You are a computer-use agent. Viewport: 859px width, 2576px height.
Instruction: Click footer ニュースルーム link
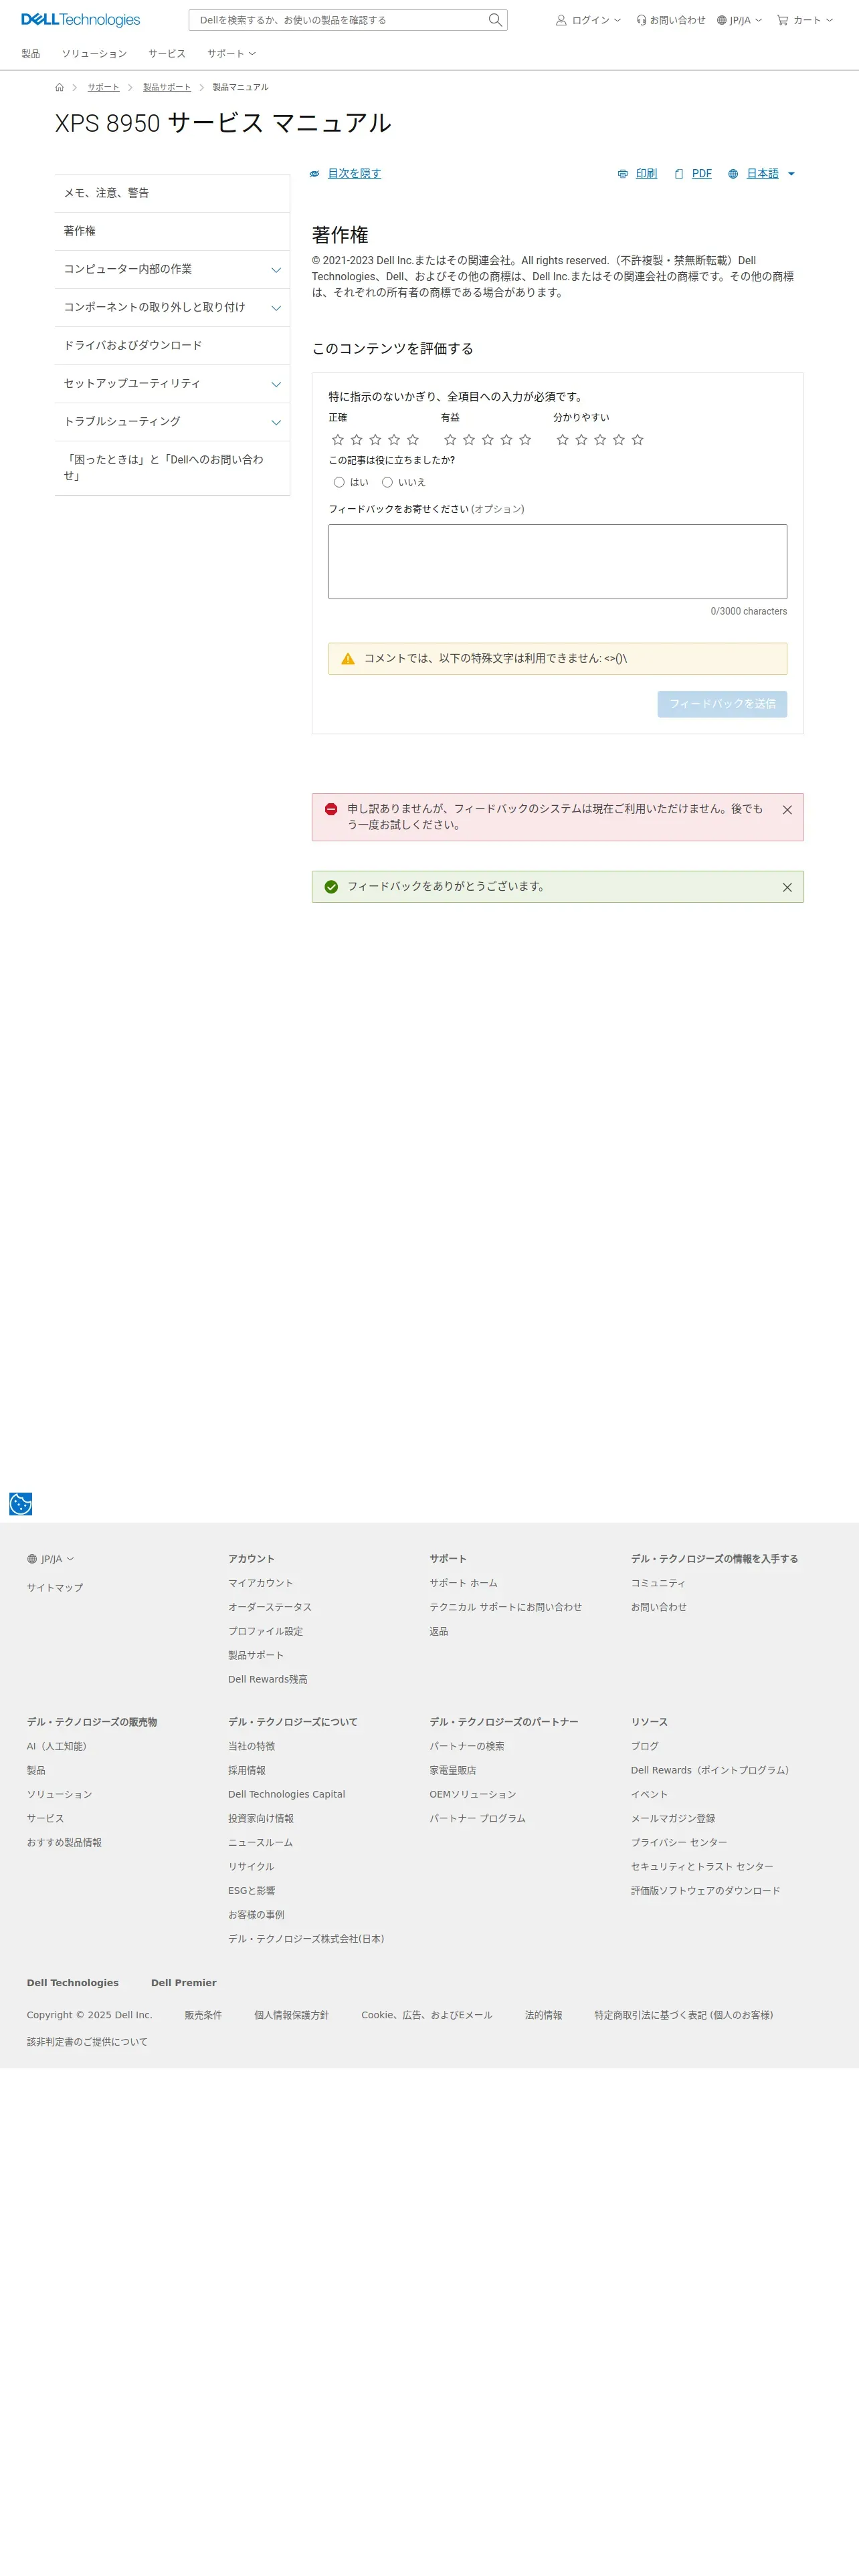[260, 1843]
